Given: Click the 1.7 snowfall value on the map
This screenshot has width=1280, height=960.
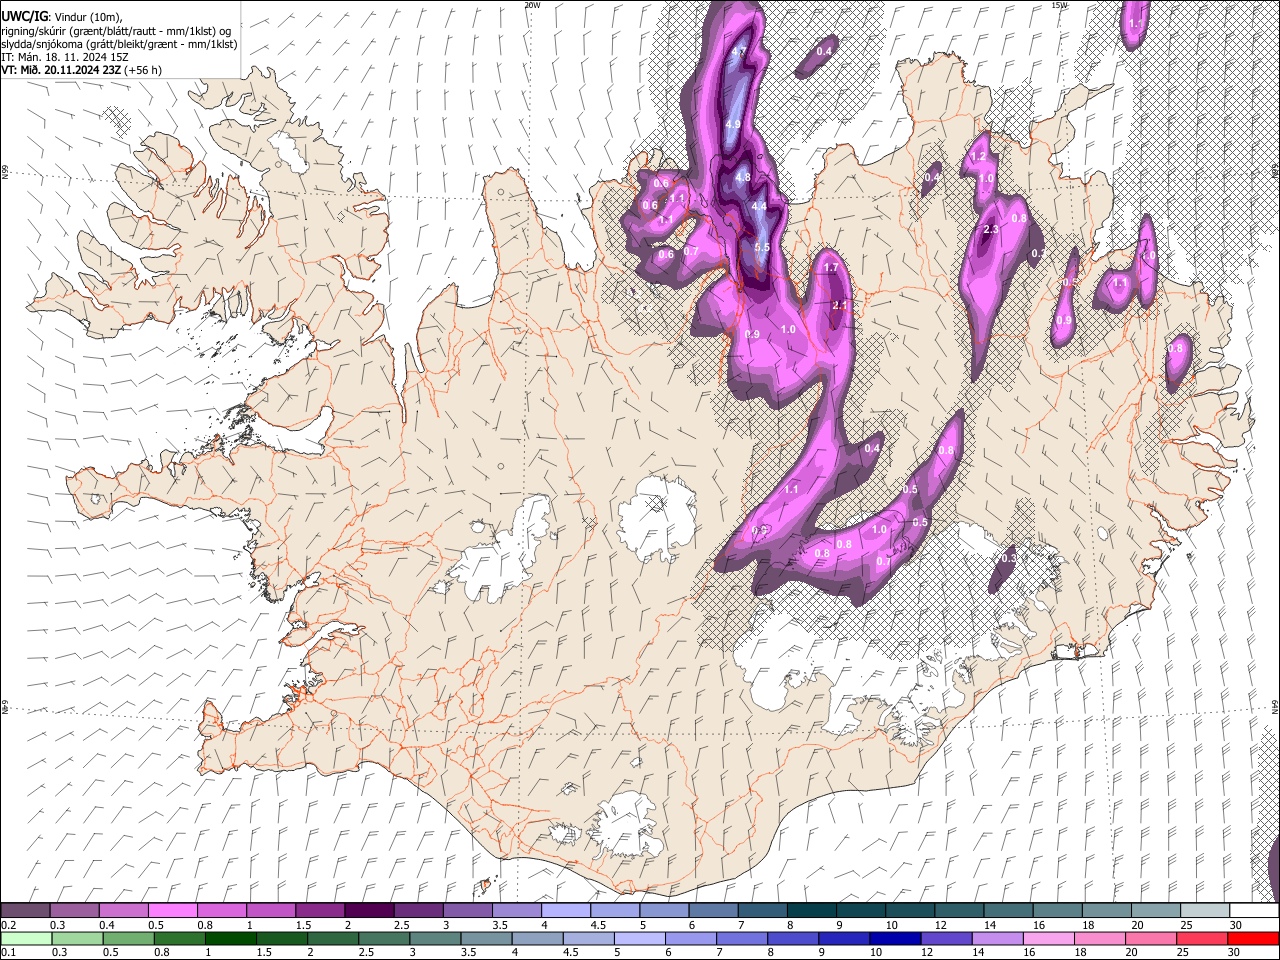Looking at the screenshot, I should point(830,268).
